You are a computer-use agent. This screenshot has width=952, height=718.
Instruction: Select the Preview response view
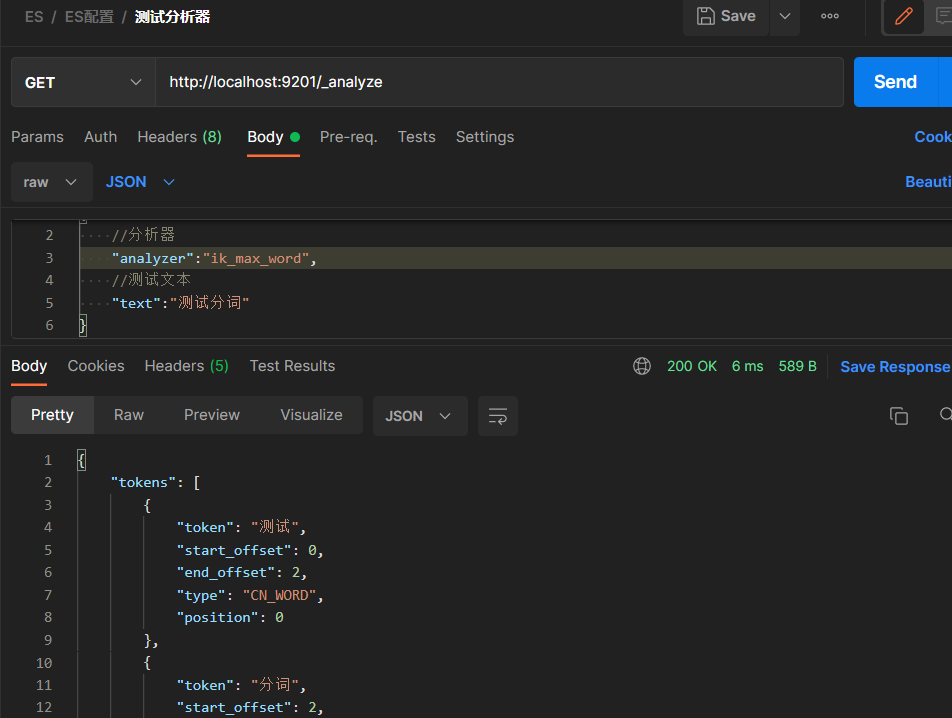212,415
